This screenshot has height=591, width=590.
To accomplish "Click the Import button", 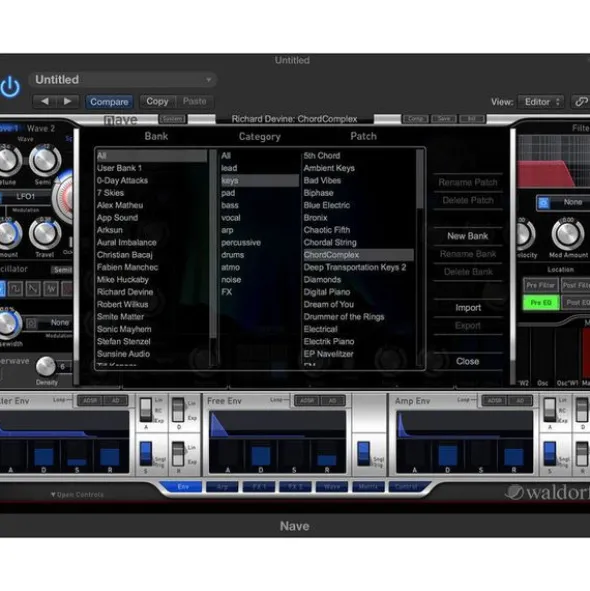I will [x=468, y=308].
